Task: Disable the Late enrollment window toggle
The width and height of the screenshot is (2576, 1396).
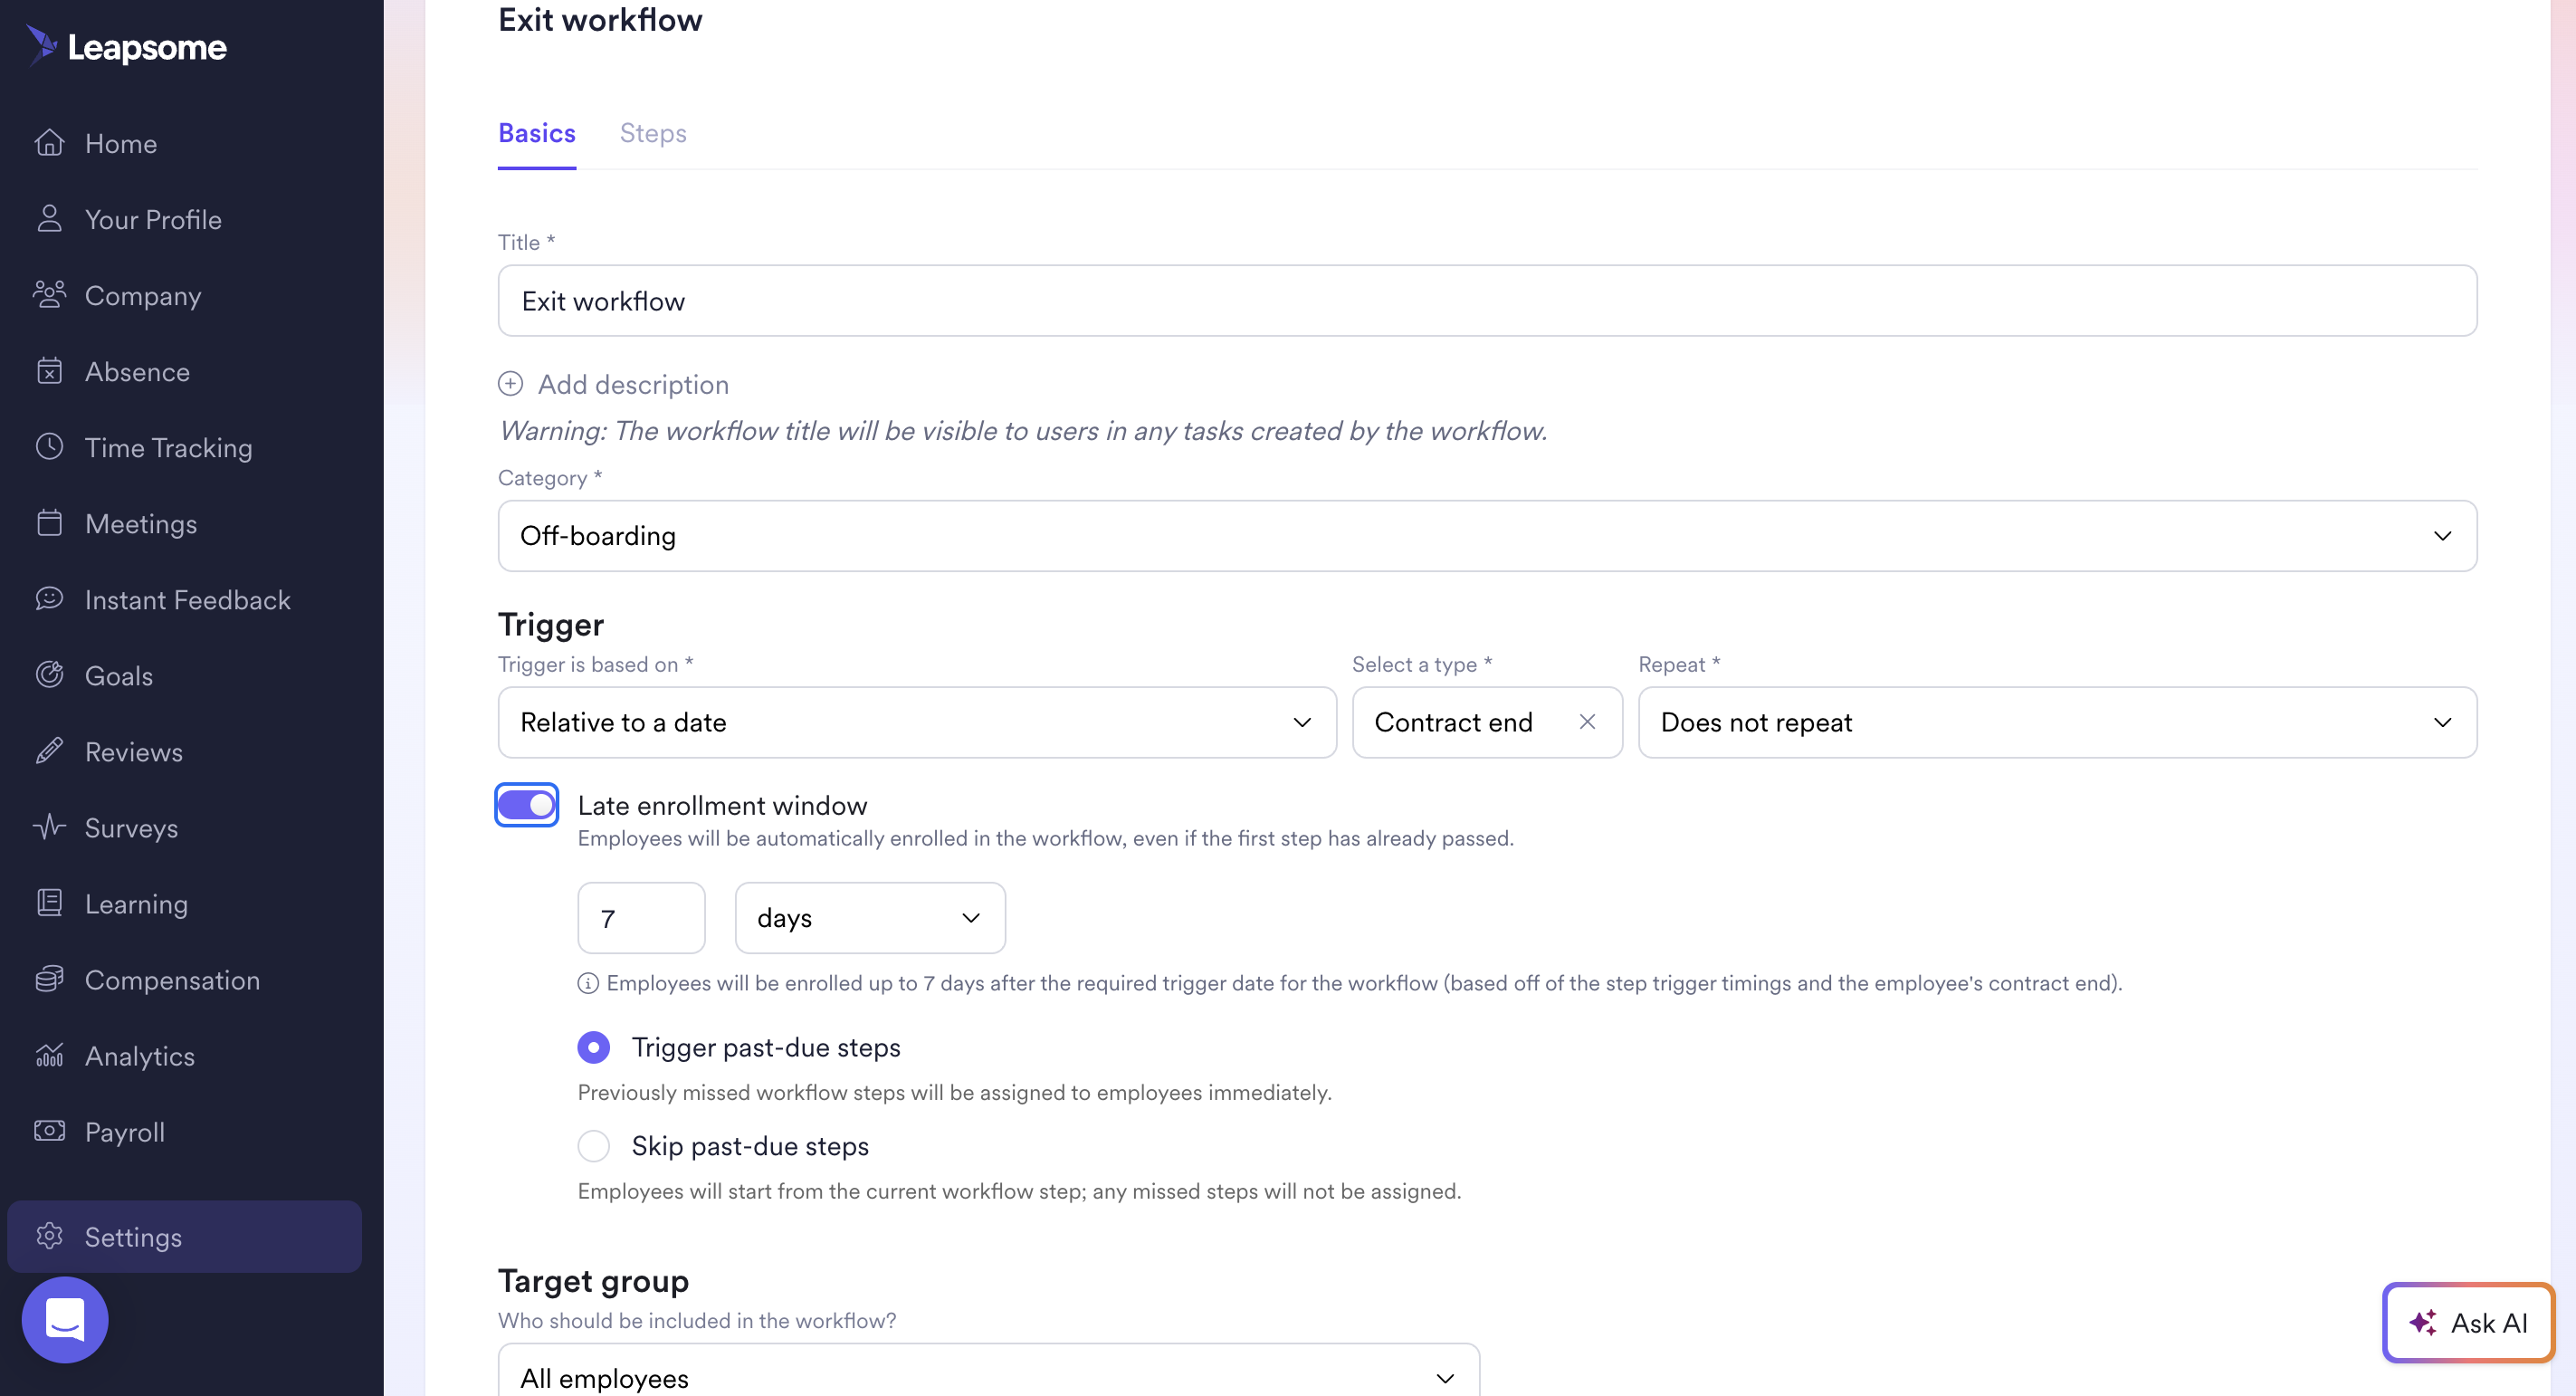Action: [x=527, y=805]
